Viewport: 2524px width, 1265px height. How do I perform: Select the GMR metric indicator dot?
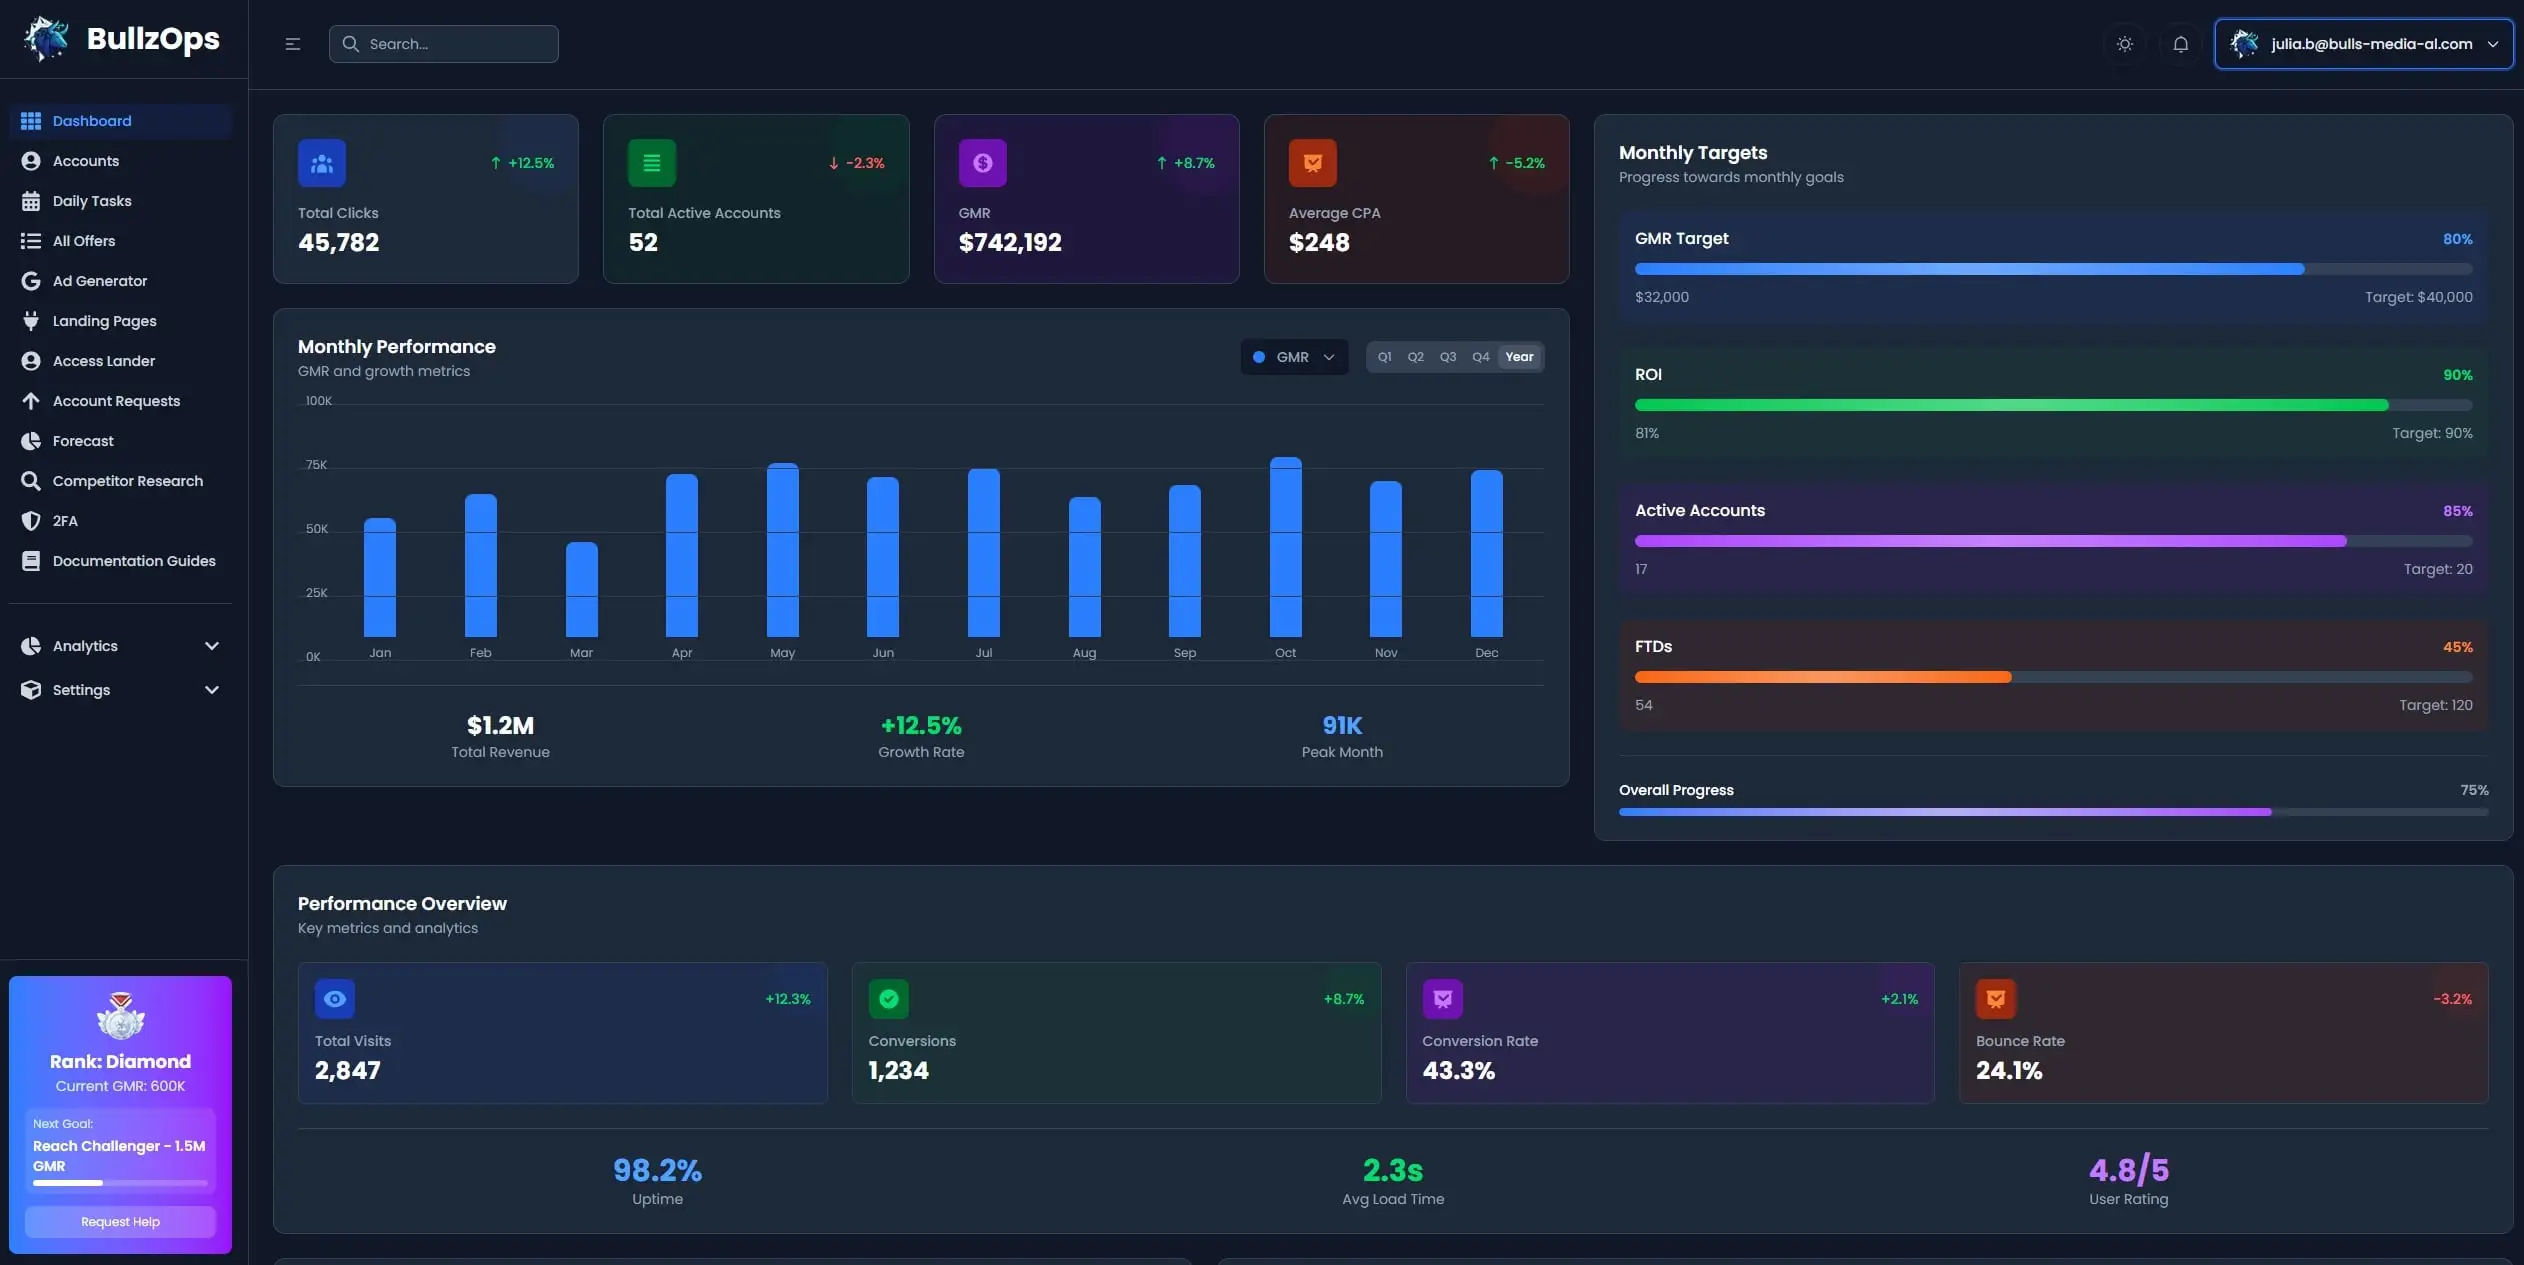click(1261, 357)
